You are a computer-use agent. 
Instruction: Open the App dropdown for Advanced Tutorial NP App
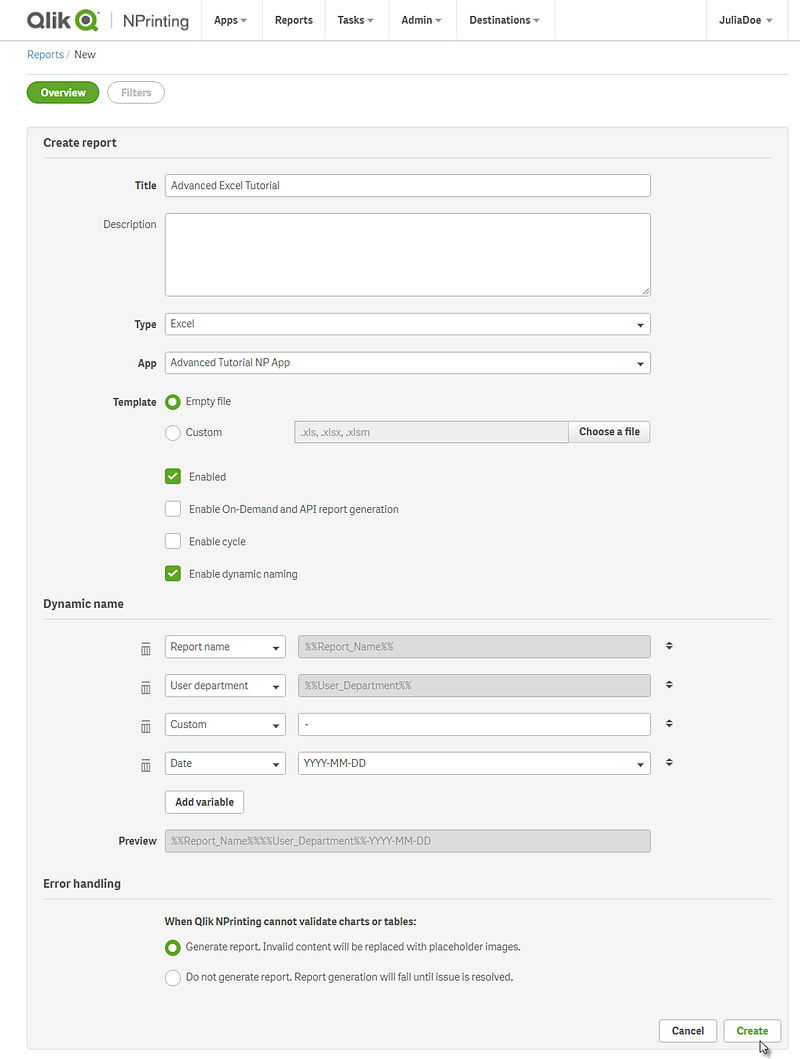[x=640, y=362]
